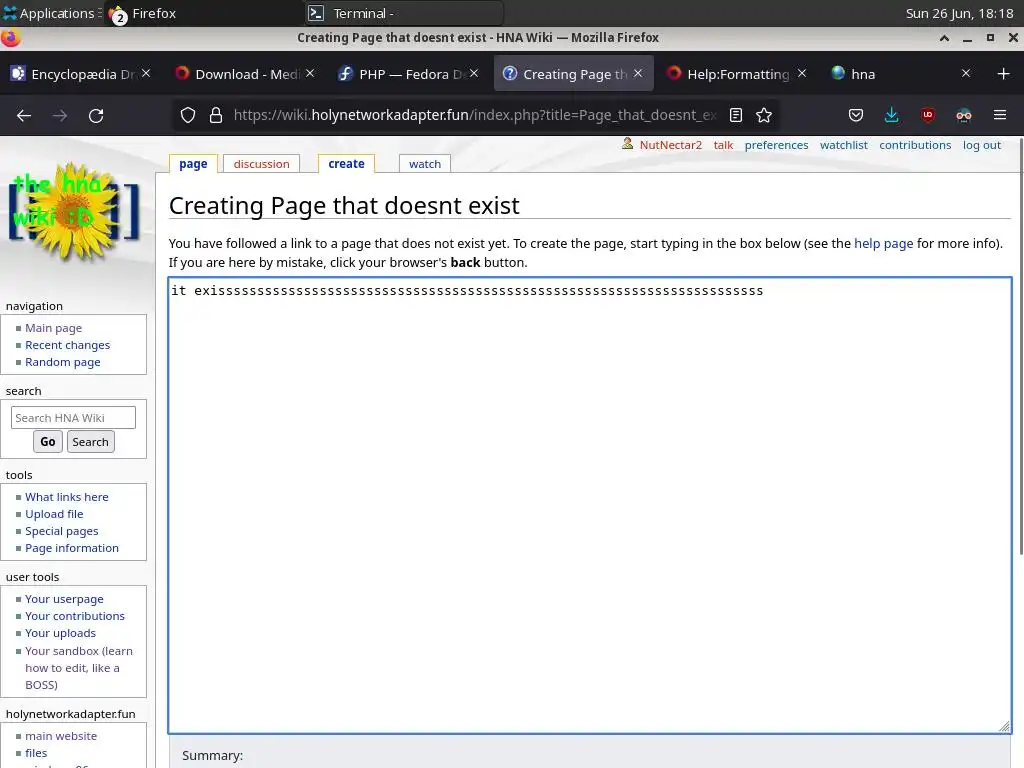Open 'preferences' link
Image resolution: width=1024 pixels, height=768 pixels.
point(776,145)
